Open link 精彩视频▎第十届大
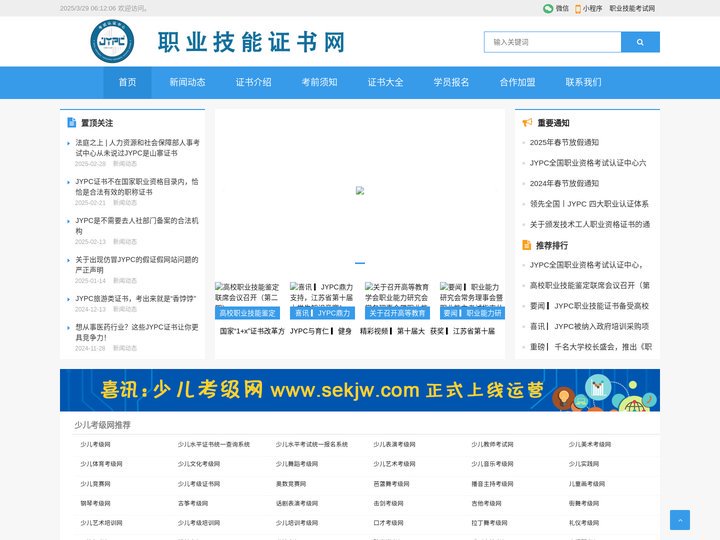The height and width of the screenshot is (540, 720). [x=392, y=331]
